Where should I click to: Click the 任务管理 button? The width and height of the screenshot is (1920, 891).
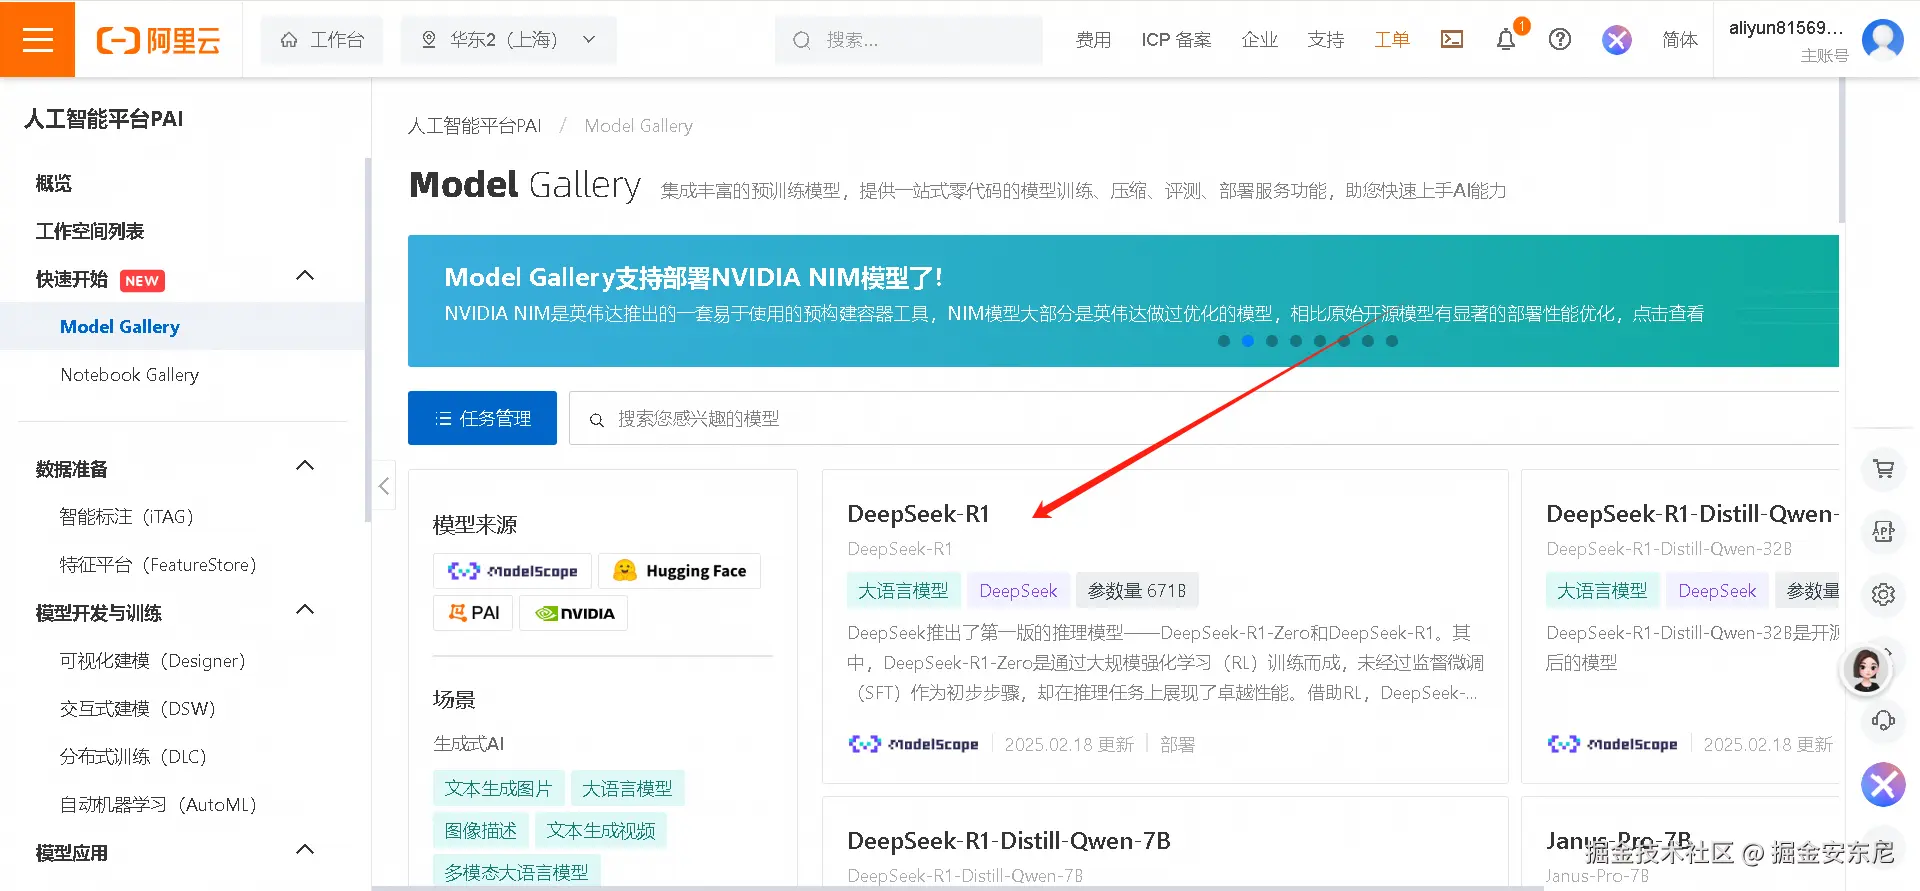(482, 418)
